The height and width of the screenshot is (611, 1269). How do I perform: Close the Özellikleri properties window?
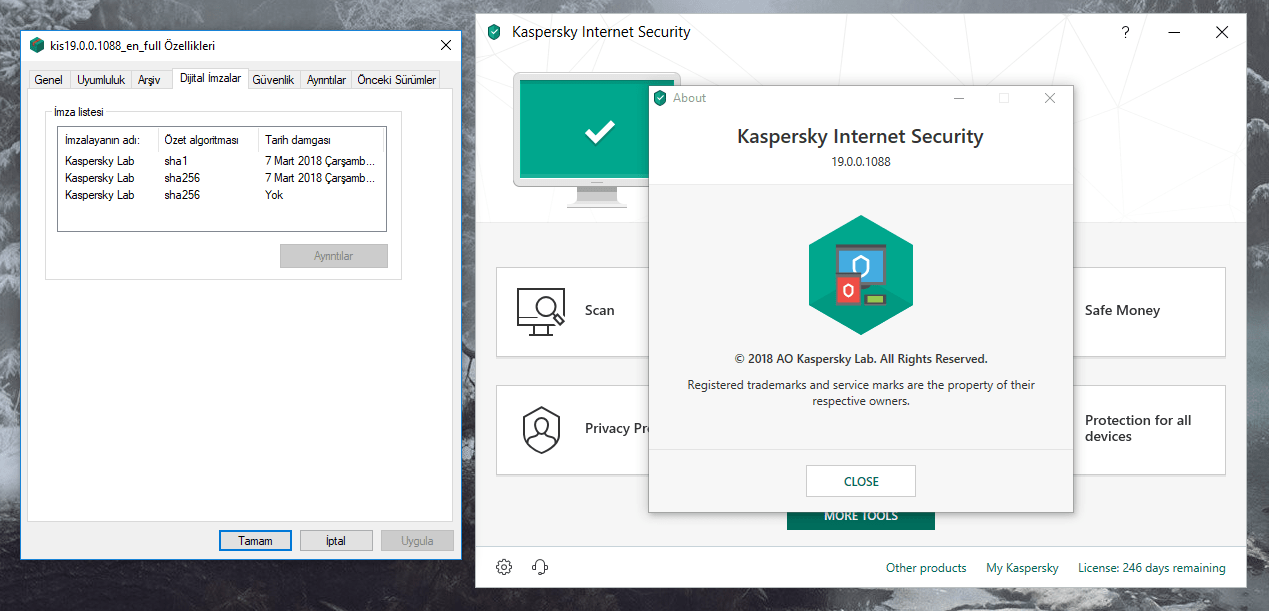(x=446, y=45)
